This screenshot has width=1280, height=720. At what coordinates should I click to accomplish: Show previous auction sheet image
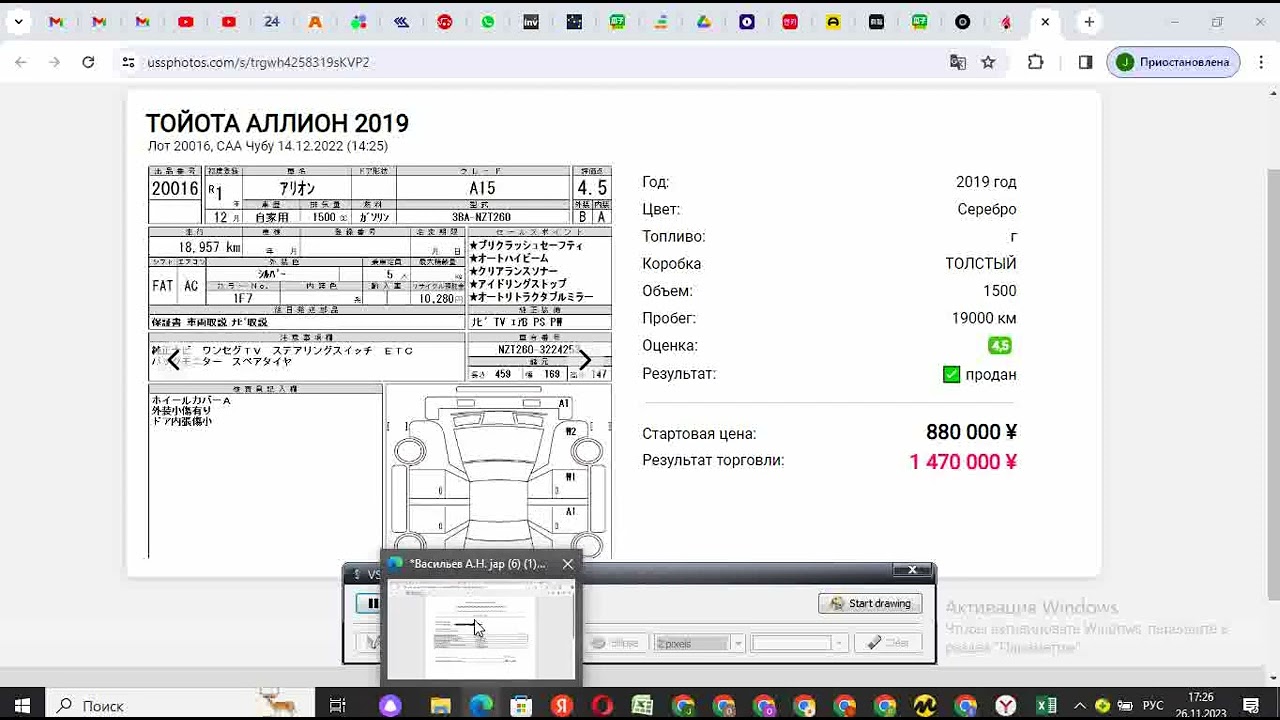(173, 360)
